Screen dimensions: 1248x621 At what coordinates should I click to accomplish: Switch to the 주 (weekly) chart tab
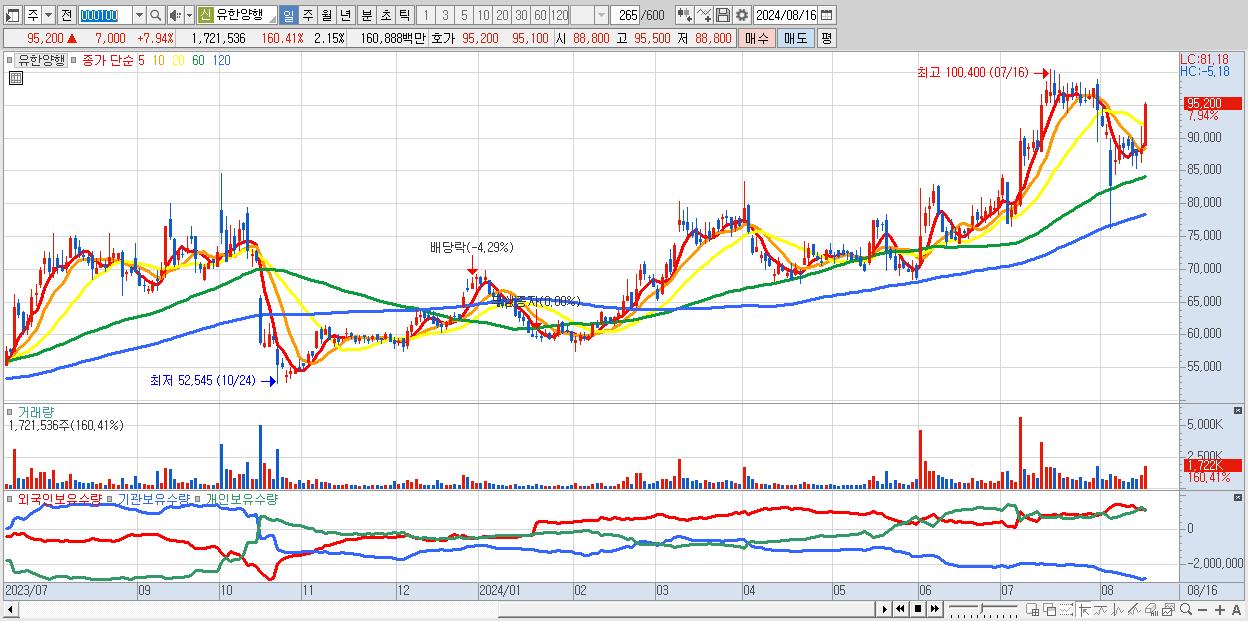pos(308,15)
